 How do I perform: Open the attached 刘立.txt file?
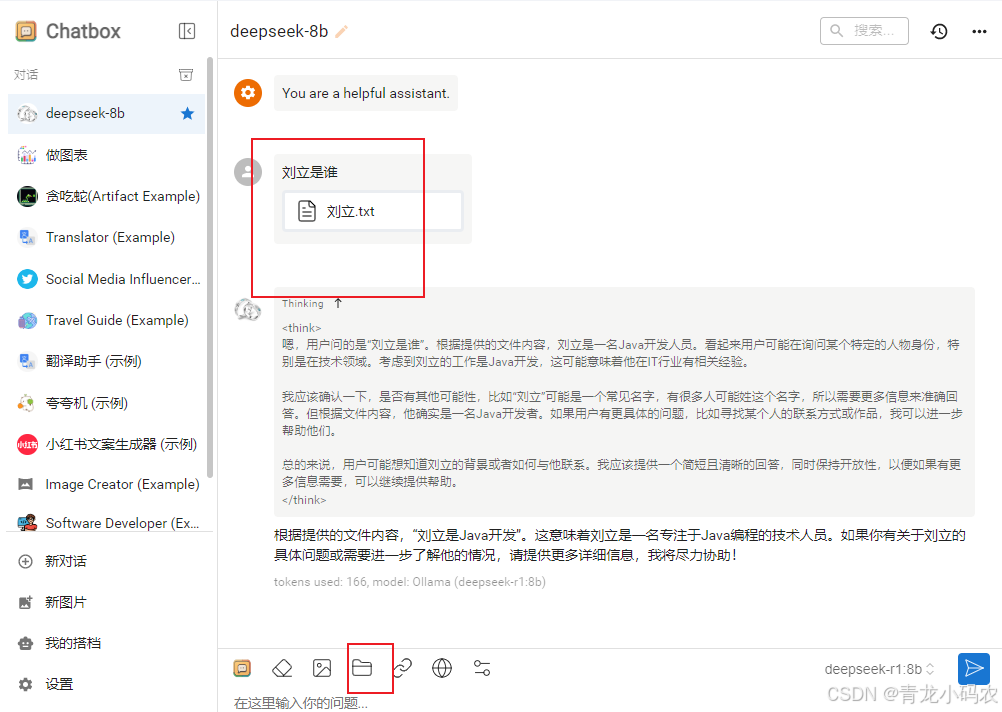tap(373, 211)
